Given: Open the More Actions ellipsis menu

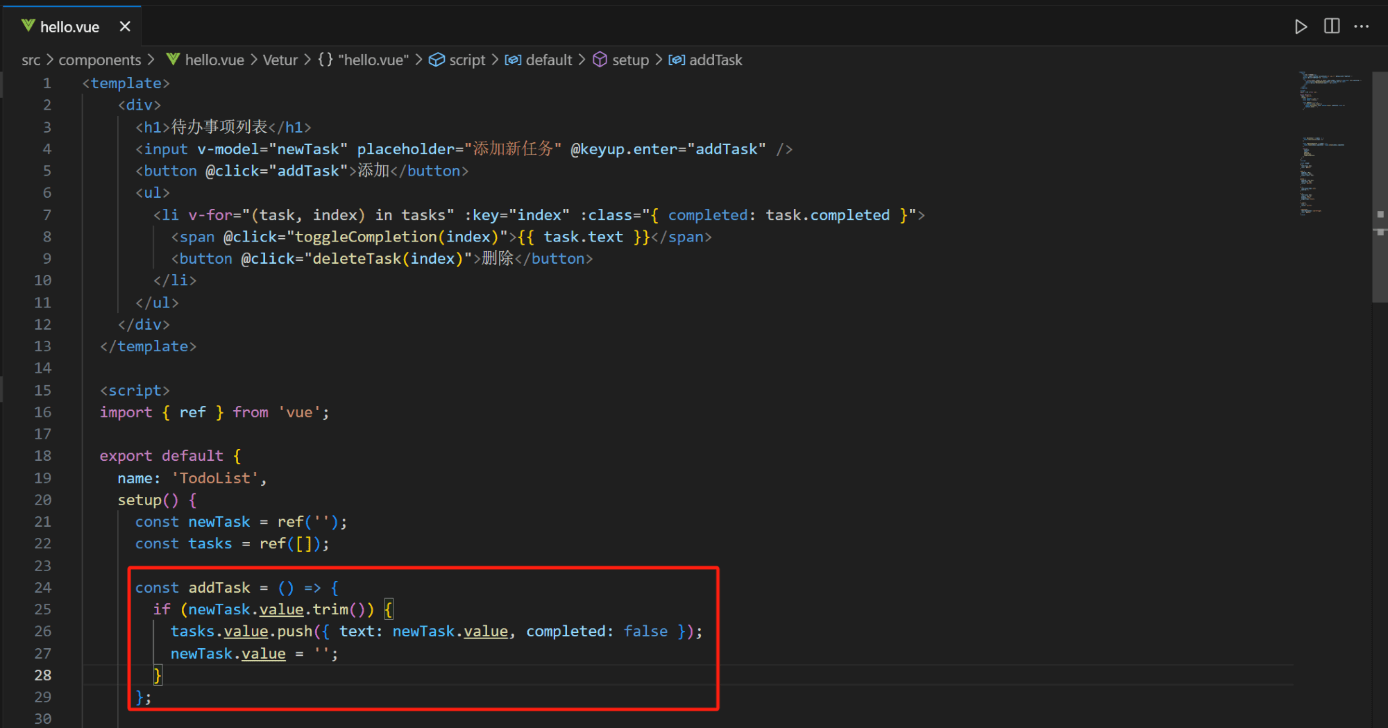Looking at the screenshot, I should coord(1361,27).
